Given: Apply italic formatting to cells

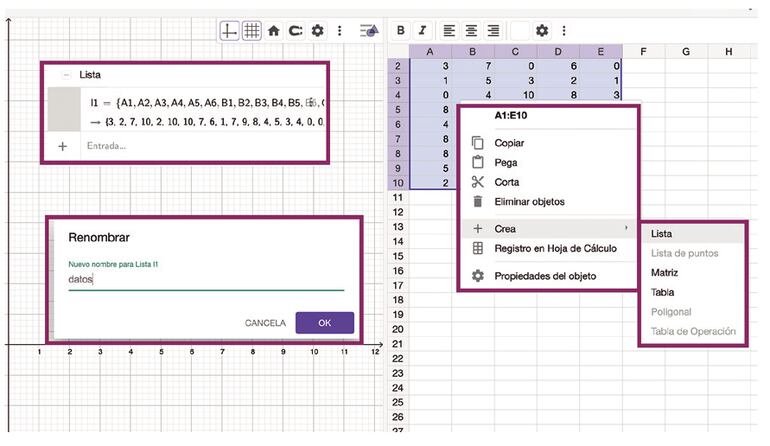Looking at the screenshot, I should 422,30.
